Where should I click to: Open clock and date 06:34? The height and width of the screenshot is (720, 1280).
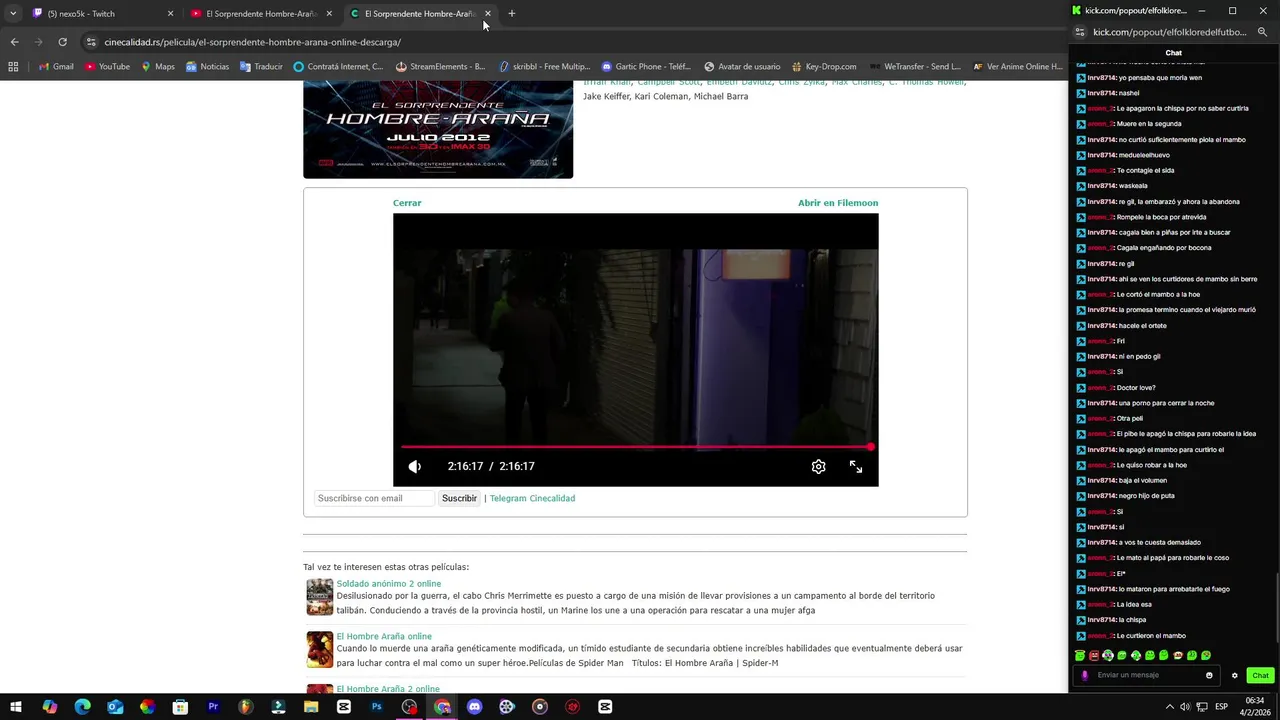pos(1255,707)
